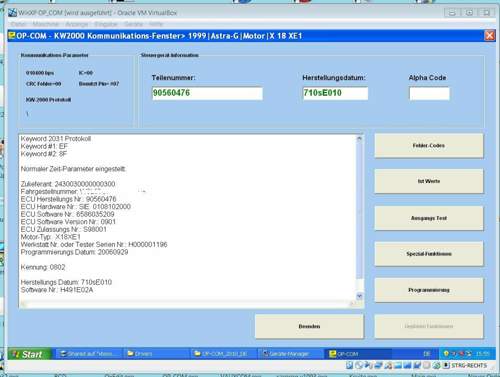This screenshot has height=377, width=500.
Task: Click the Herstellungsdatum field 710sE010
Action: 335,93
